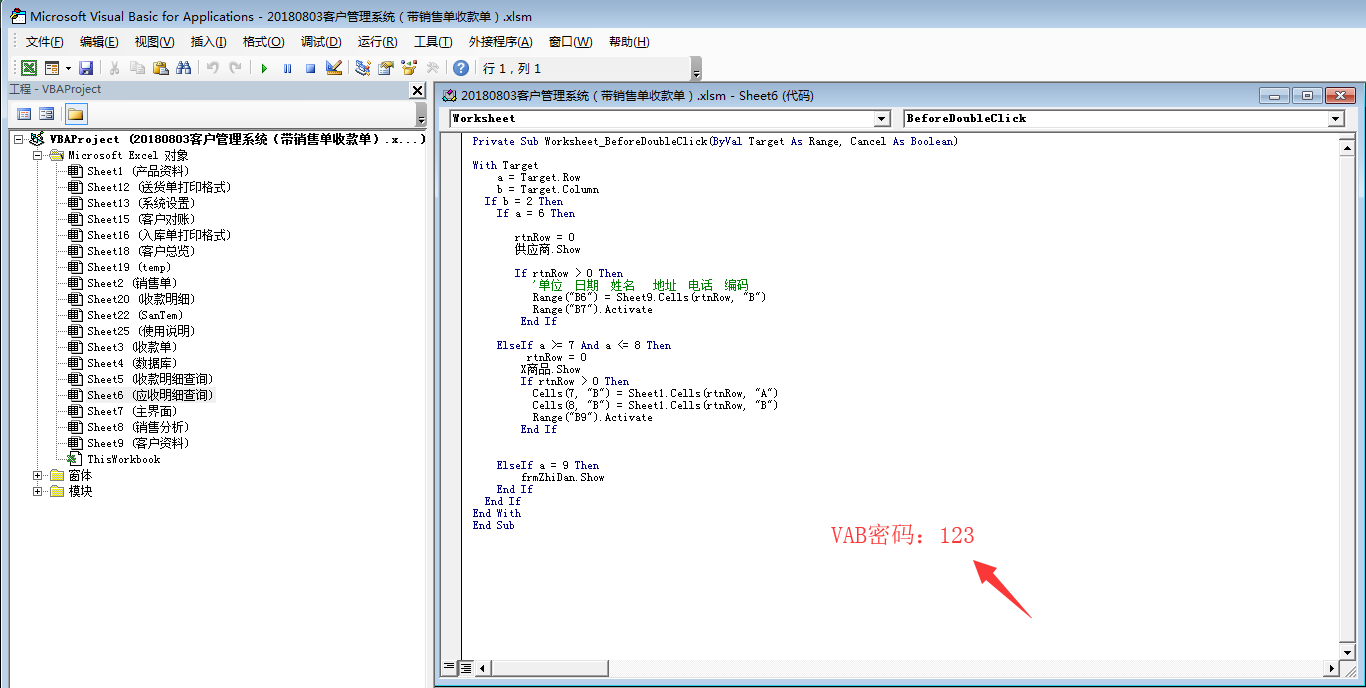Click the Break pause icon
The width and height of the screenshot is (1366, 688).
(287, 68)
